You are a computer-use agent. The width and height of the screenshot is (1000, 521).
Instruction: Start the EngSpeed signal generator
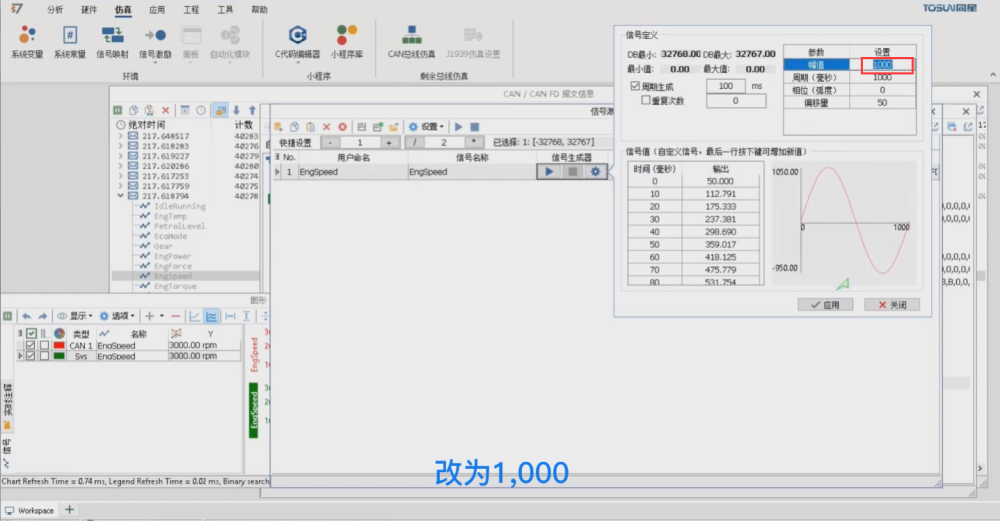549,172
